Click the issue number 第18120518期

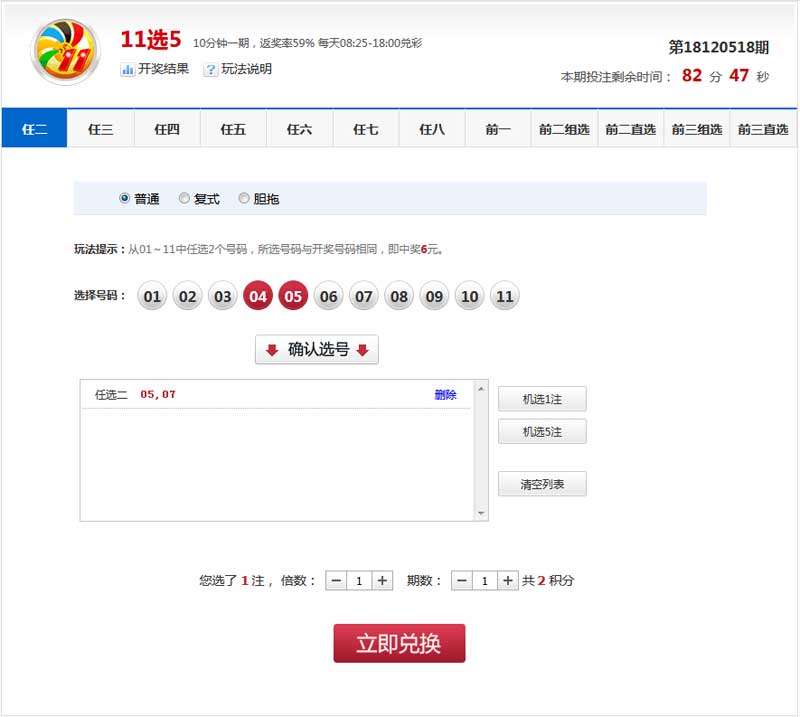(718, 47)
